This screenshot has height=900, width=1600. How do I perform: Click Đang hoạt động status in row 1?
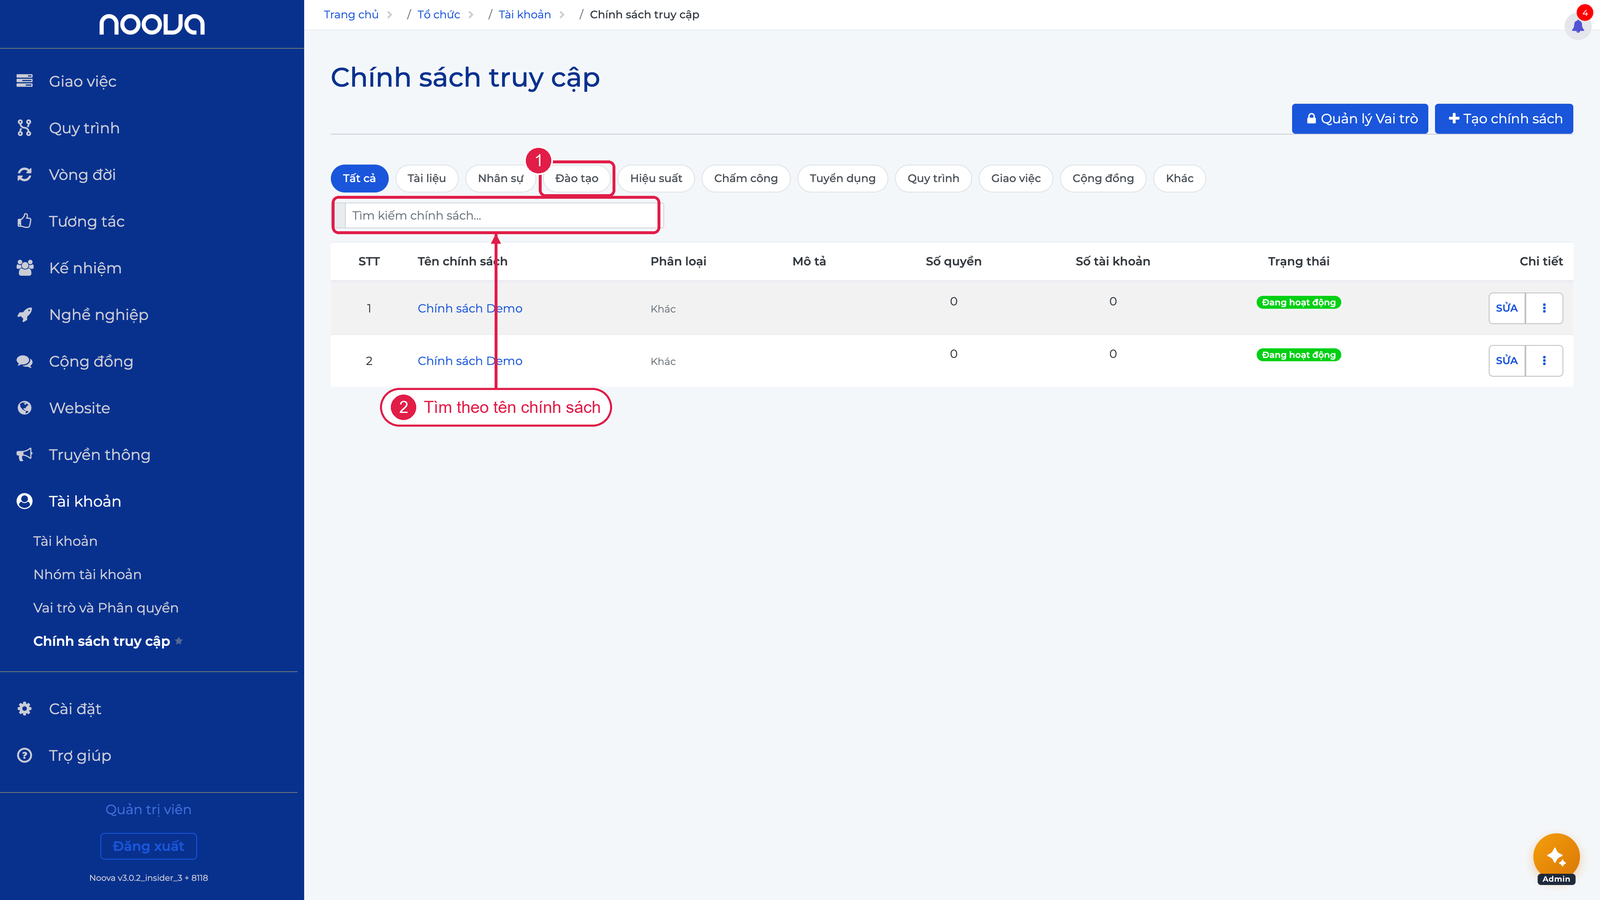click(1299, 302)
